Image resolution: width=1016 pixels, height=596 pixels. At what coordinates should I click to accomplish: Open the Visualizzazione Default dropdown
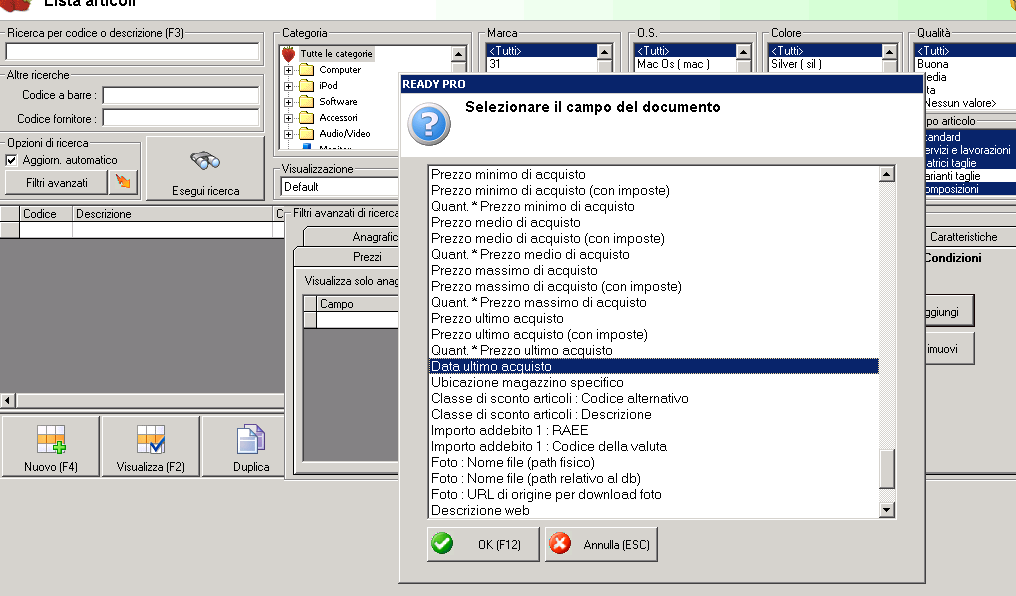click(340, 187)
